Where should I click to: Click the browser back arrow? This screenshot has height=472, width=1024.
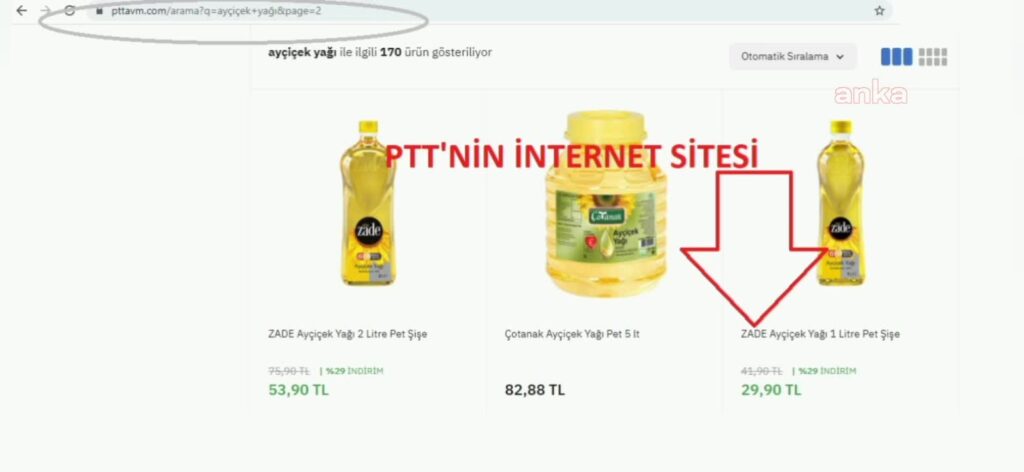[22, 10]
